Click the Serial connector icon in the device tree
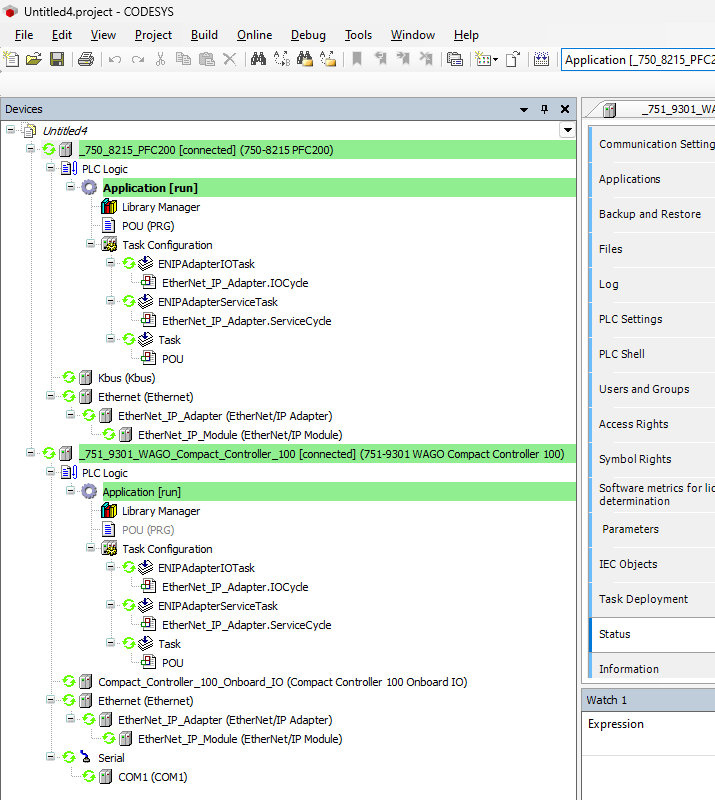Image resolution: width=715 pixels, height=800 pixels. click(x=85, y=757)
